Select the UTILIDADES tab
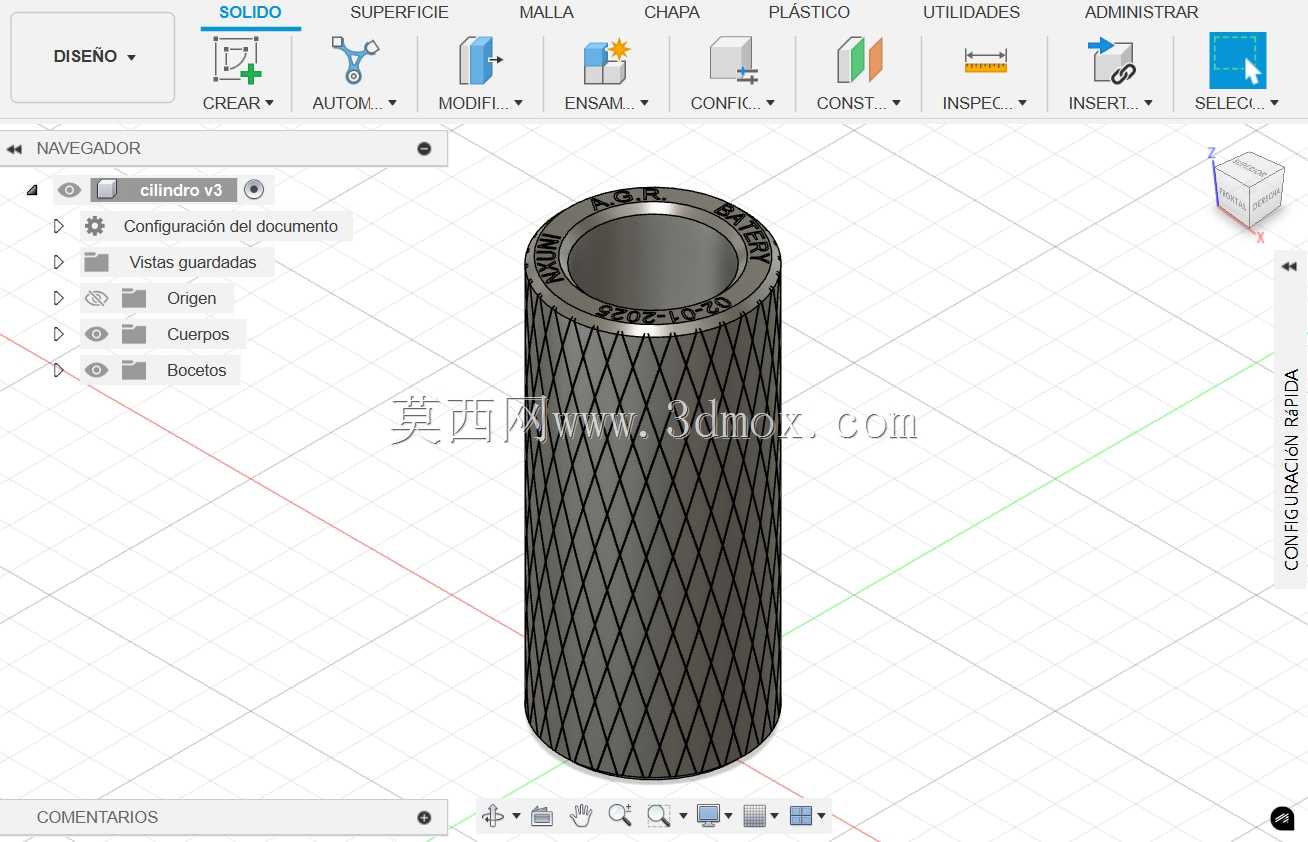1308x842 pixels. pyautogui.click(x=971, y=13)
